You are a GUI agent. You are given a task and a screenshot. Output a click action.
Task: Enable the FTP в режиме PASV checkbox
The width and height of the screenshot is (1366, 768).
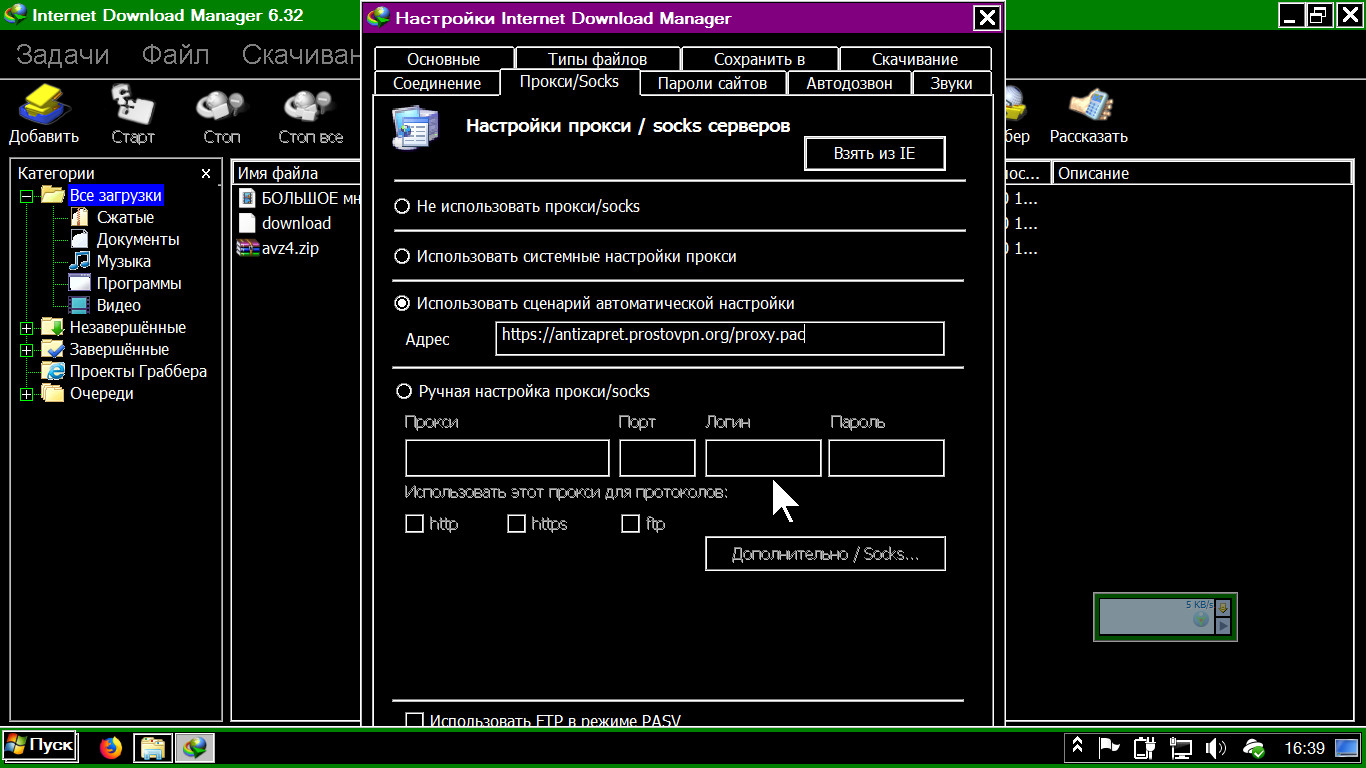(414, 720)
